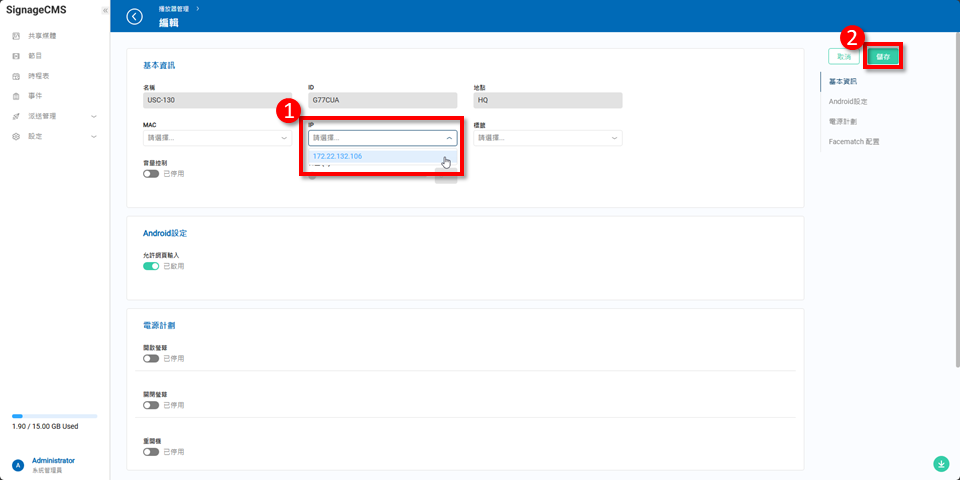Screen dimensions: 960x480
Task: Click the green download arrow icon
Action: tap(940, 463)
